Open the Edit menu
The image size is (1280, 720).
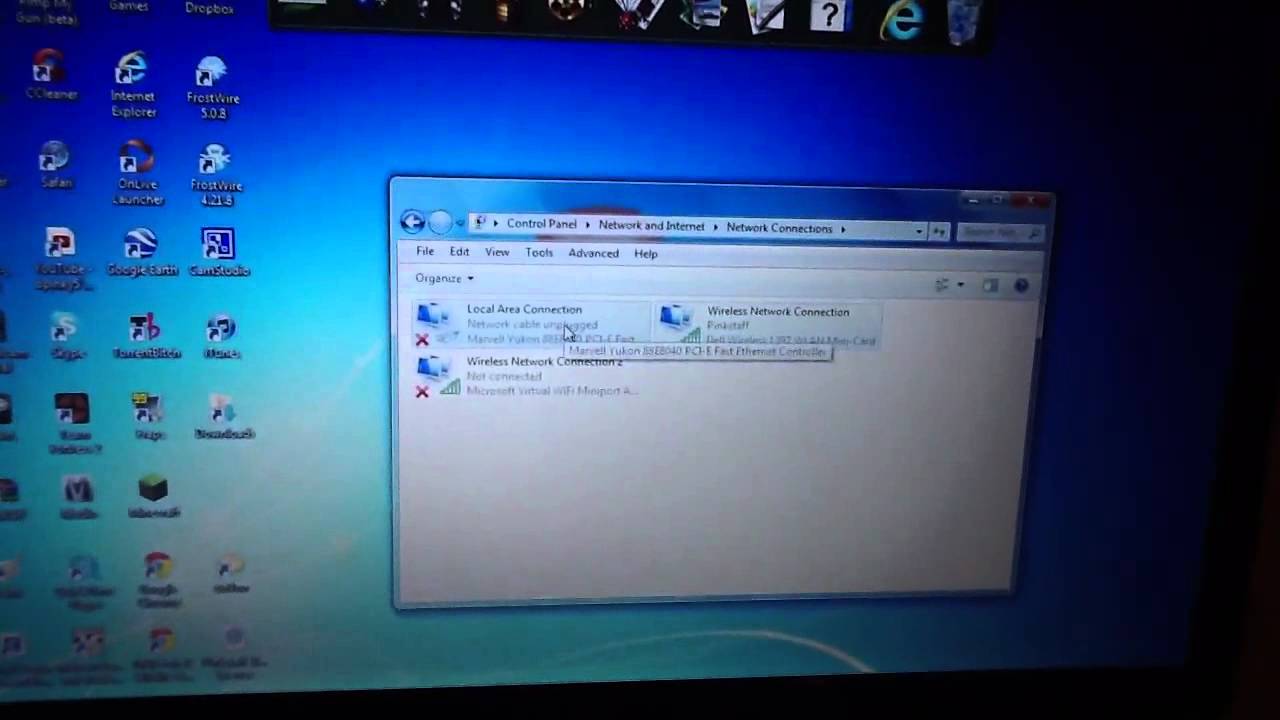pos(459,252)
